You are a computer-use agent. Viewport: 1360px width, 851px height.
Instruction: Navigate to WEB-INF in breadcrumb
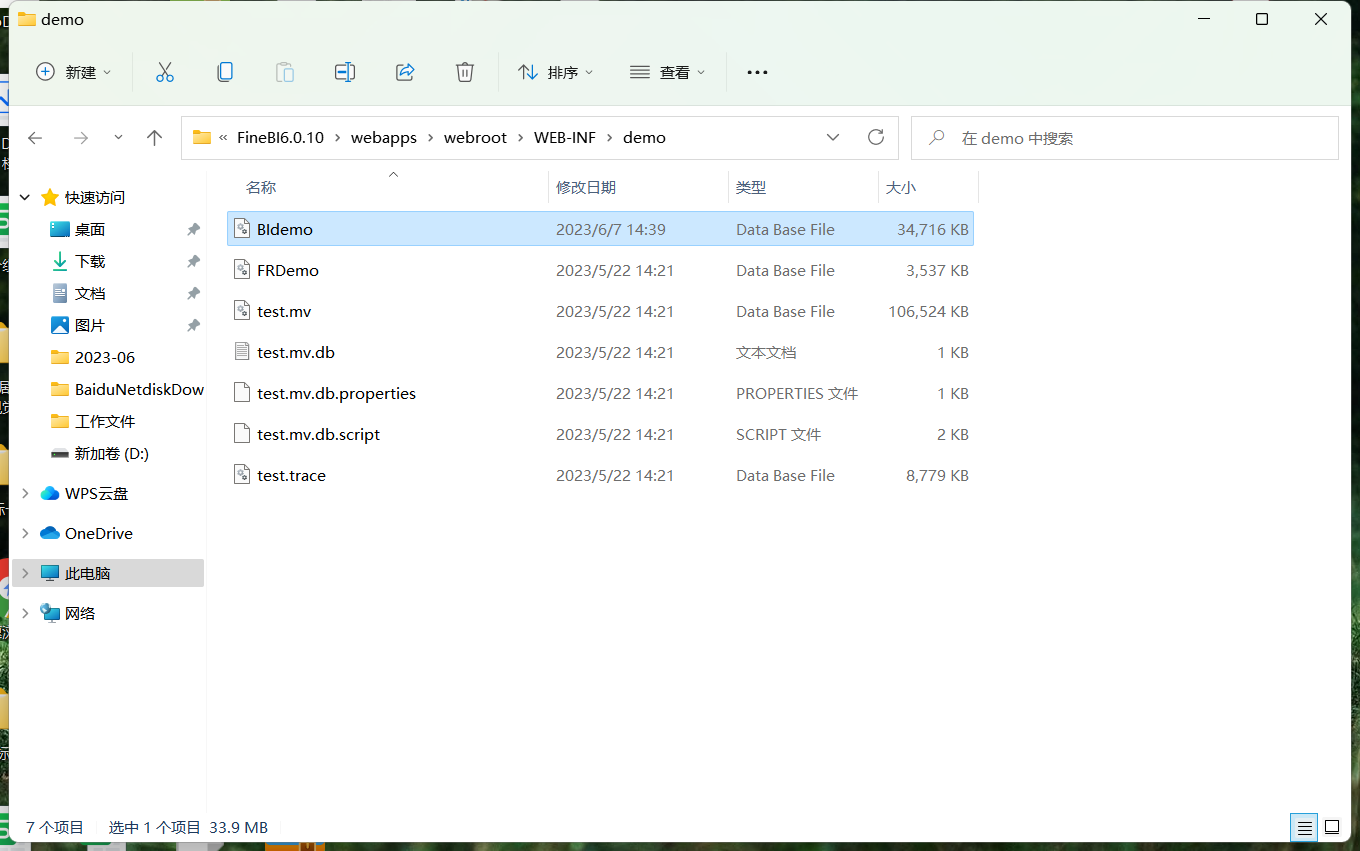tap(565, 138)
